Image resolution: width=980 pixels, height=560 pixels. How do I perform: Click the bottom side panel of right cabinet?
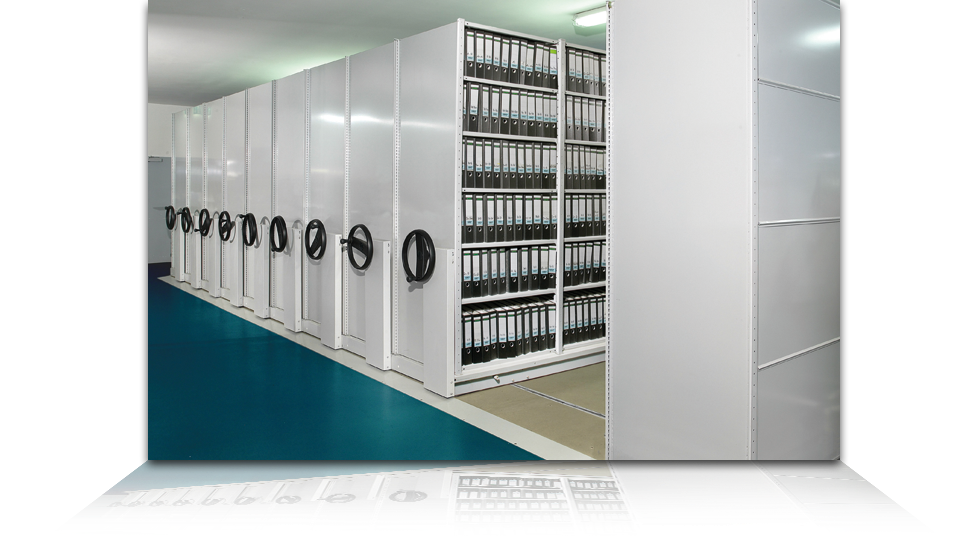(797, 400)
